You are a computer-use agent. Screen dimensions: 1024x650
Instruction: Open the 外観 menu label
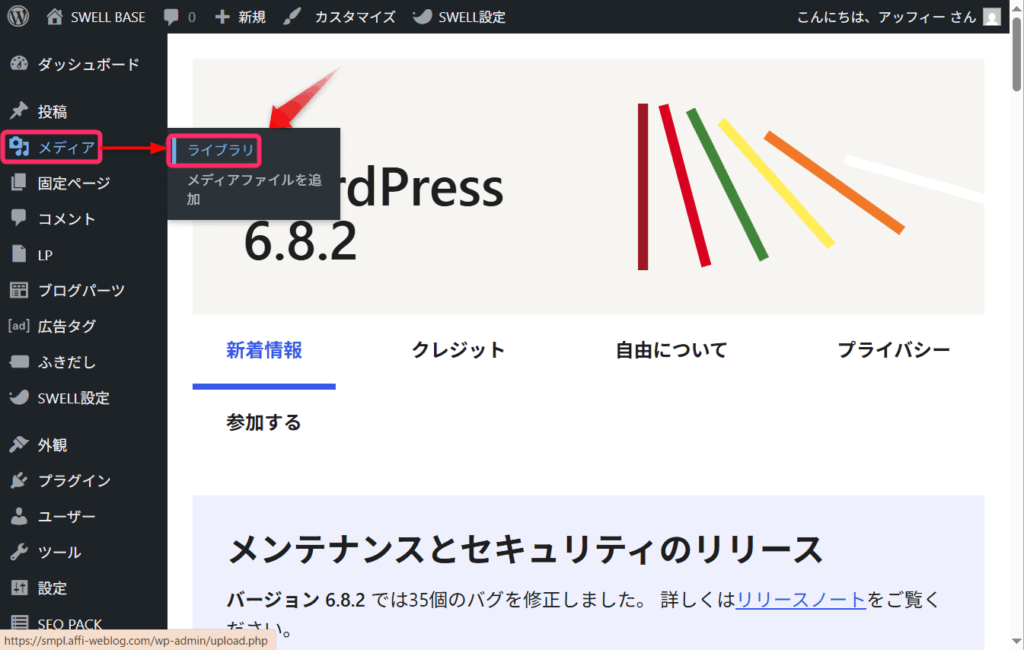click(52, 445)
